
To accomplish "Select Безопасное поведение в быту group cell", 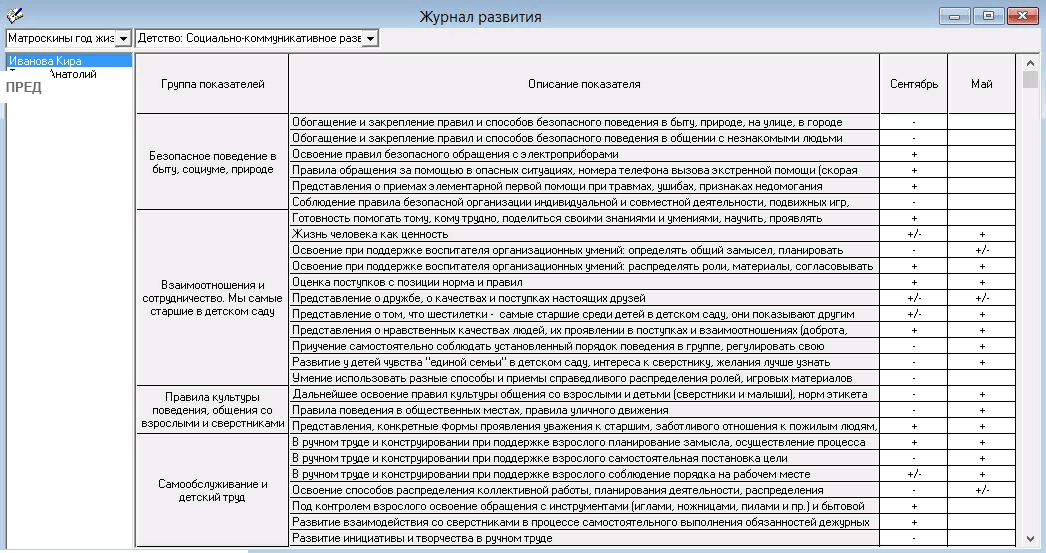I will point(212,162).
